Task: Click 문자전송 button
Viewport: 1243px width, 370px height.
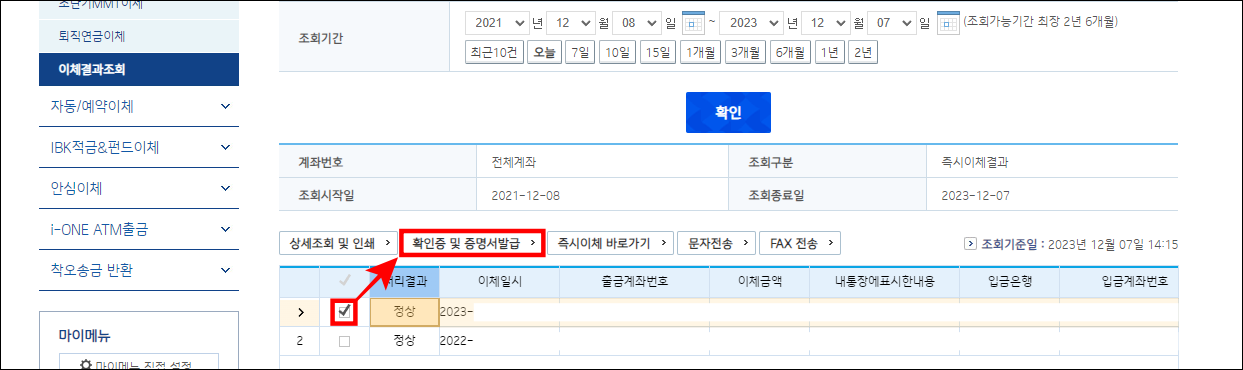Action: pos(716,242)
